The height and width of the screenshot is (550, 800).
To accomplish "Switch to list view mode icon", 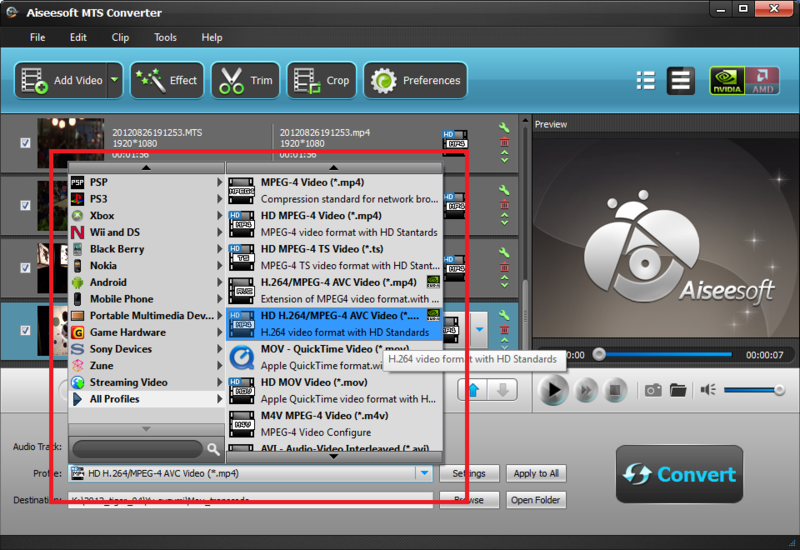I will [646, 80].
